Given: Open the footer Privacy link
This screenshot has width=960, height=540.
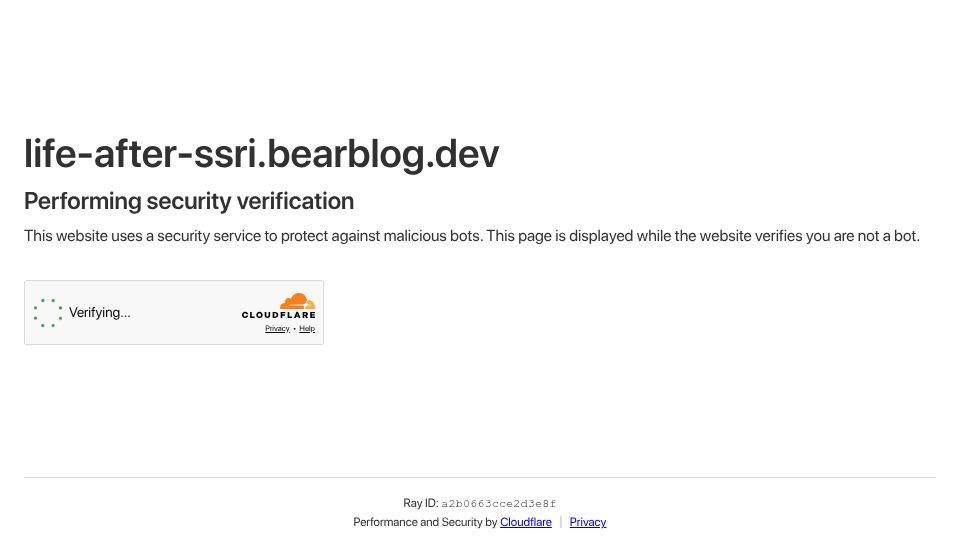Looking at the screenshot, I should pyautogui.click(x=588, y=522).
